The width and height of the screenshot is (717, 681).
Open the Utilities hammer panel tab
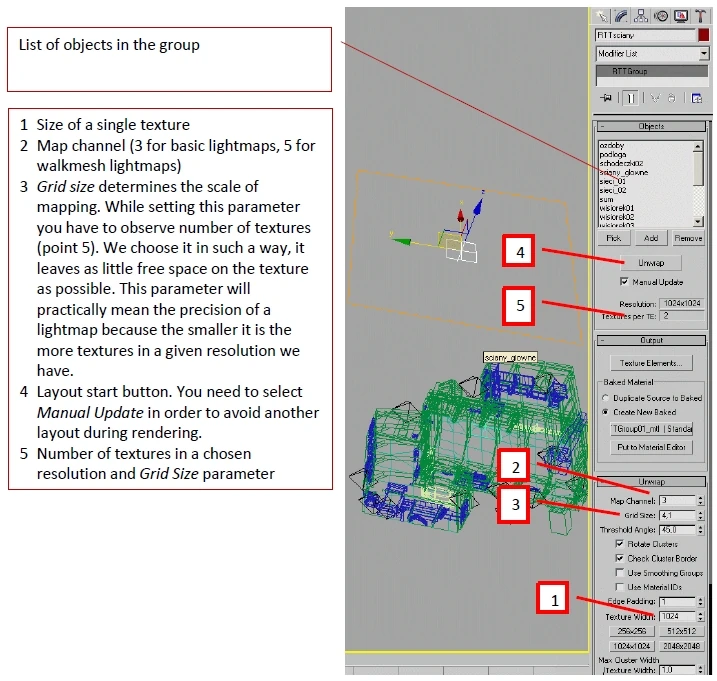pyautogui.click(x=700, y=16)
